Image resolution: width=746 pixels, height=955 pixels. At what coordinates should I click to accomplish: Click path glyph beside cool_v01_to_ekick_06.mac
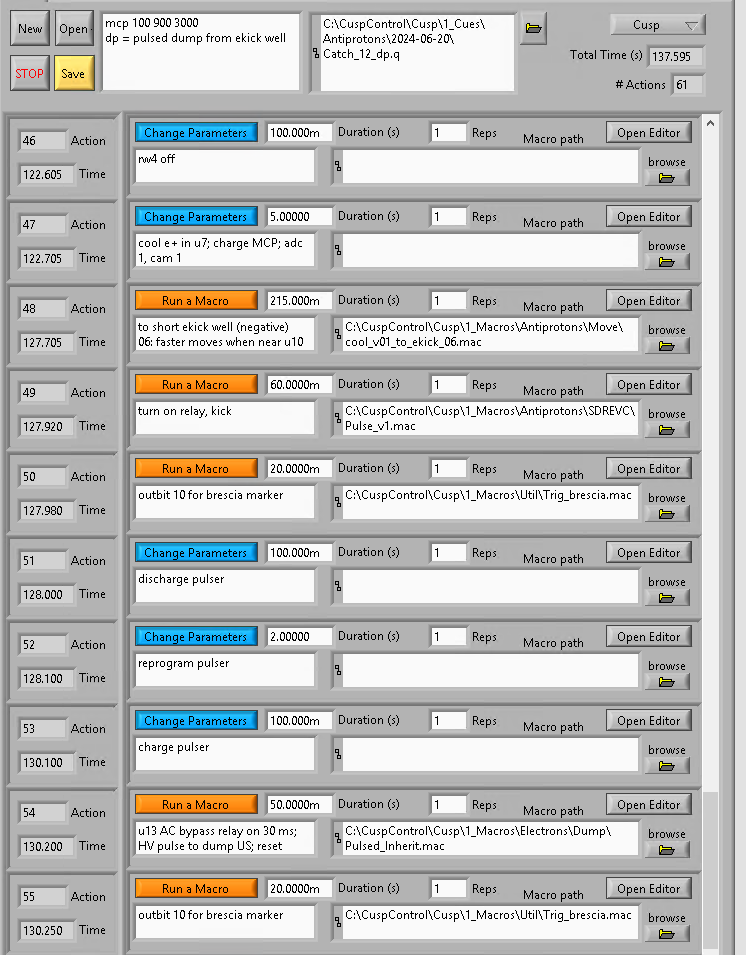337,334
